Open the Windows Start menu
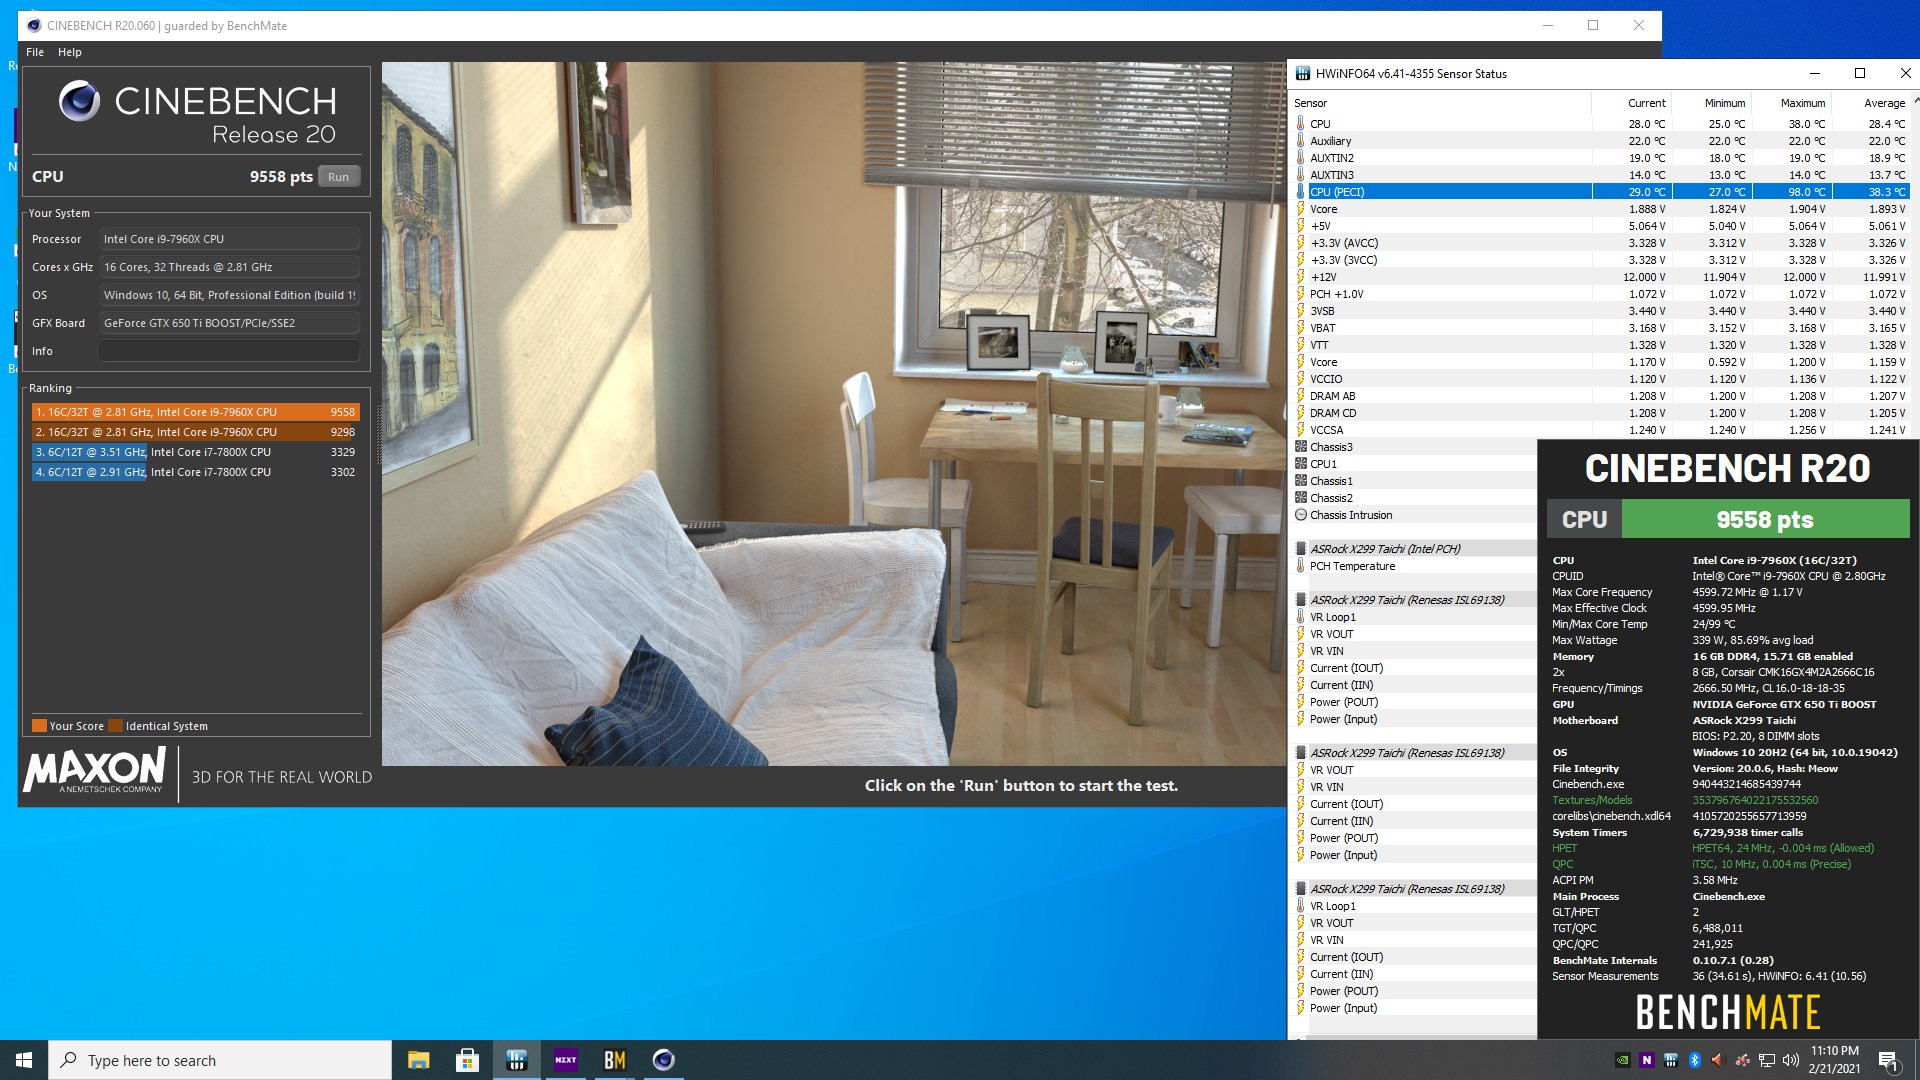The image size is (1920, 1080). point(24,1060)
